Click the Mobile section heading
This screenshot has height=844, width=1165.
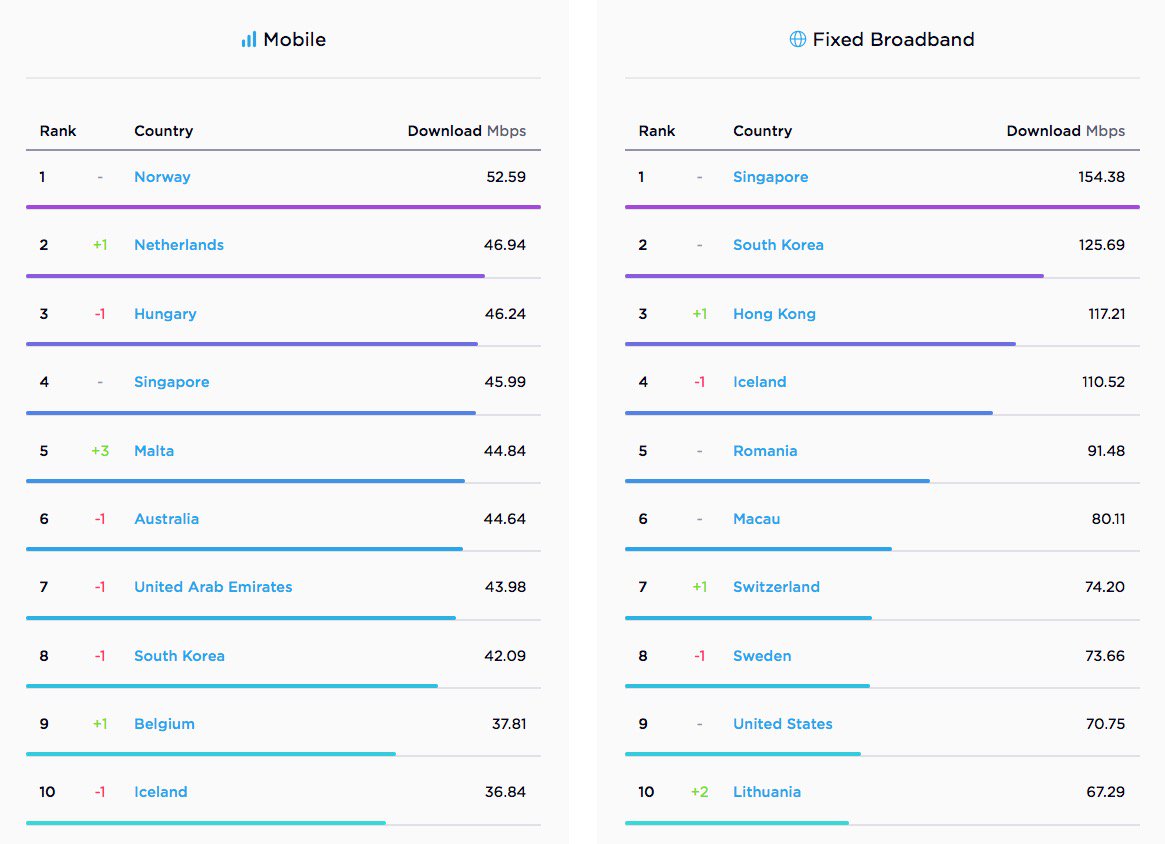point(294,40)
